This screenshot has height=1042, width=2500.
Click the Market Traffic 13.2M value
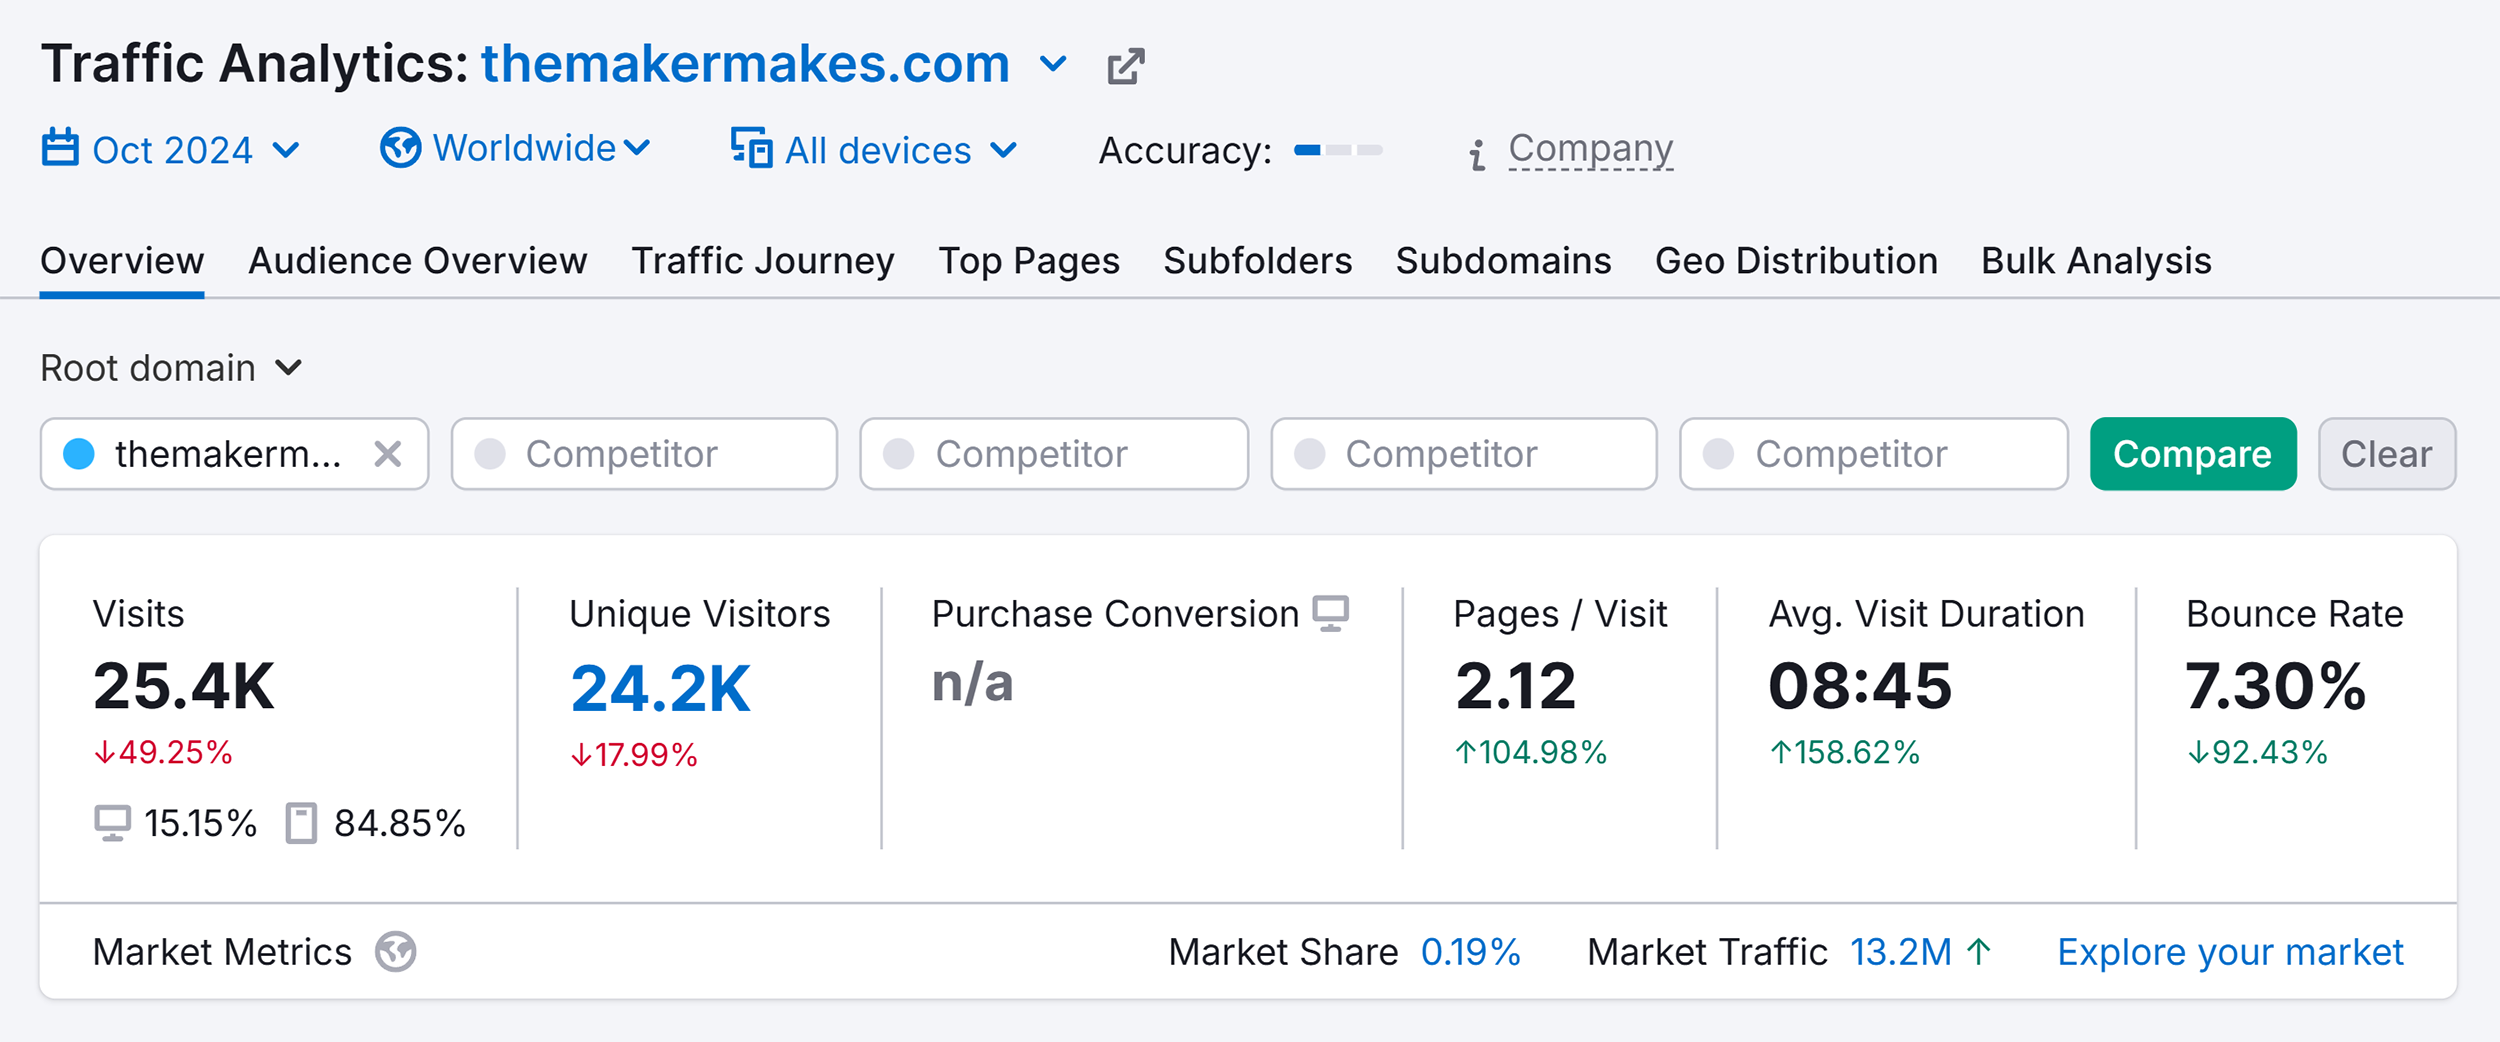[1900, 952]
